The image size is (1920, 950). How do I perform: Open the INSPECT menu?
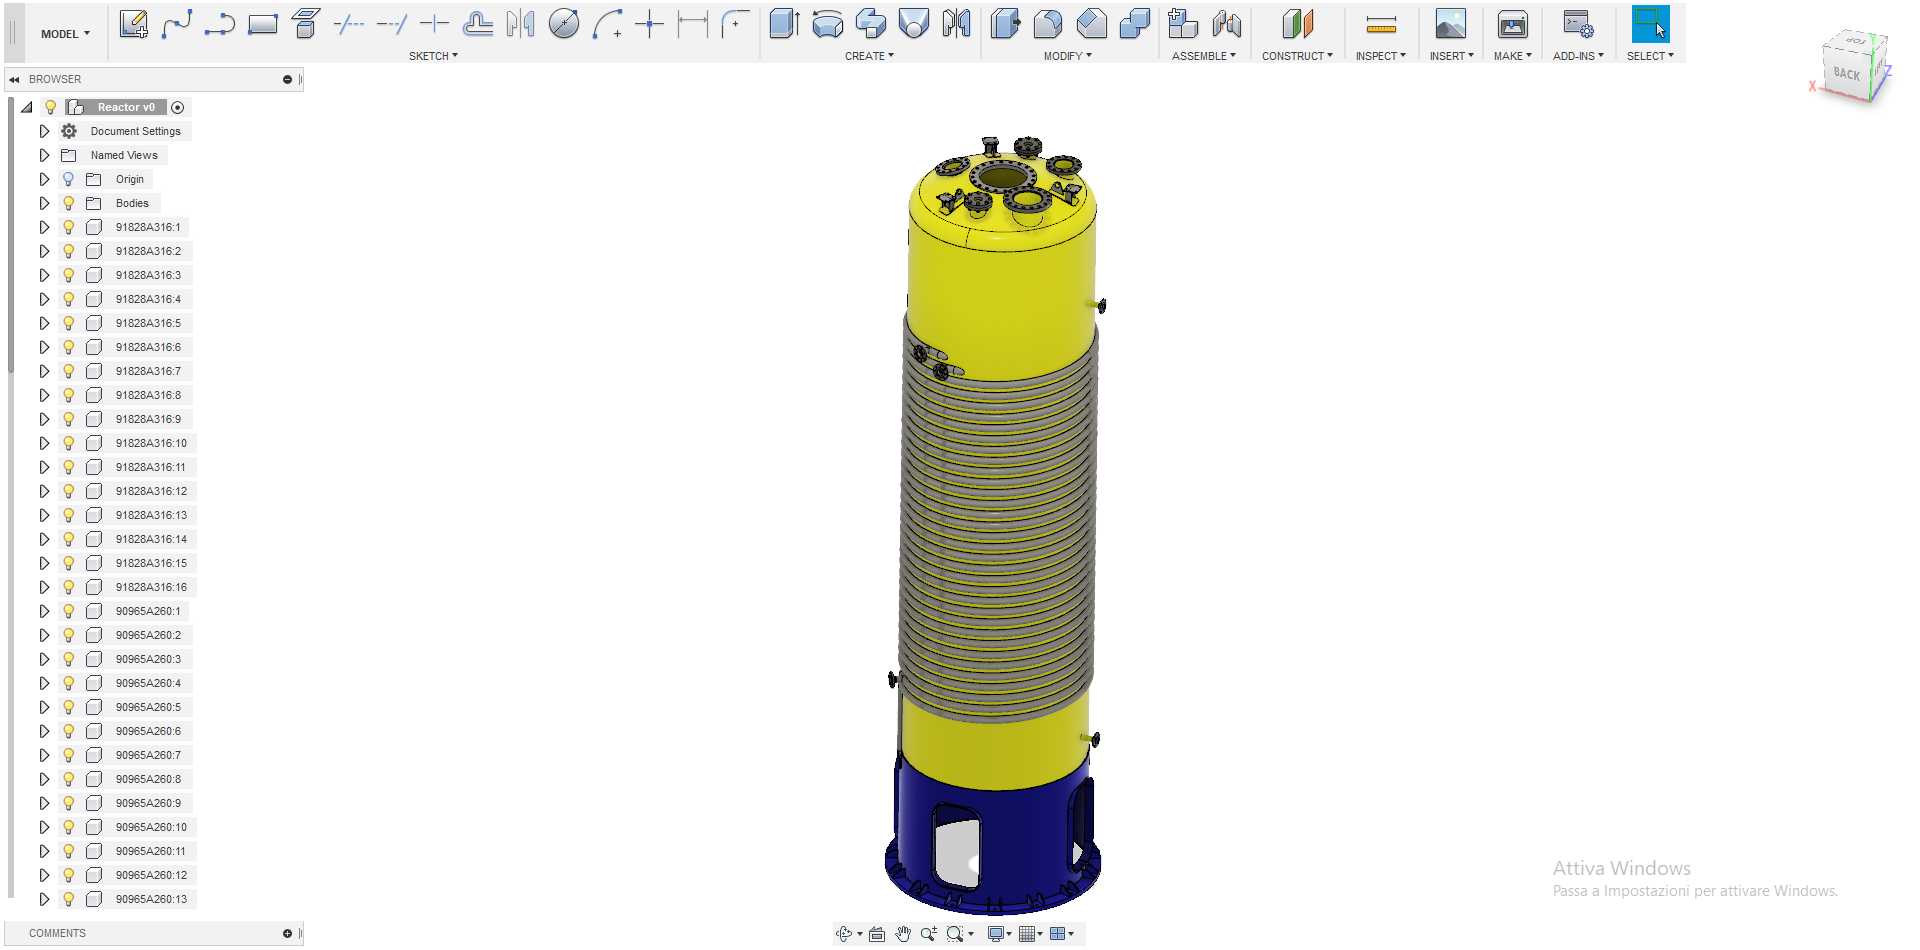(1380, 56)
